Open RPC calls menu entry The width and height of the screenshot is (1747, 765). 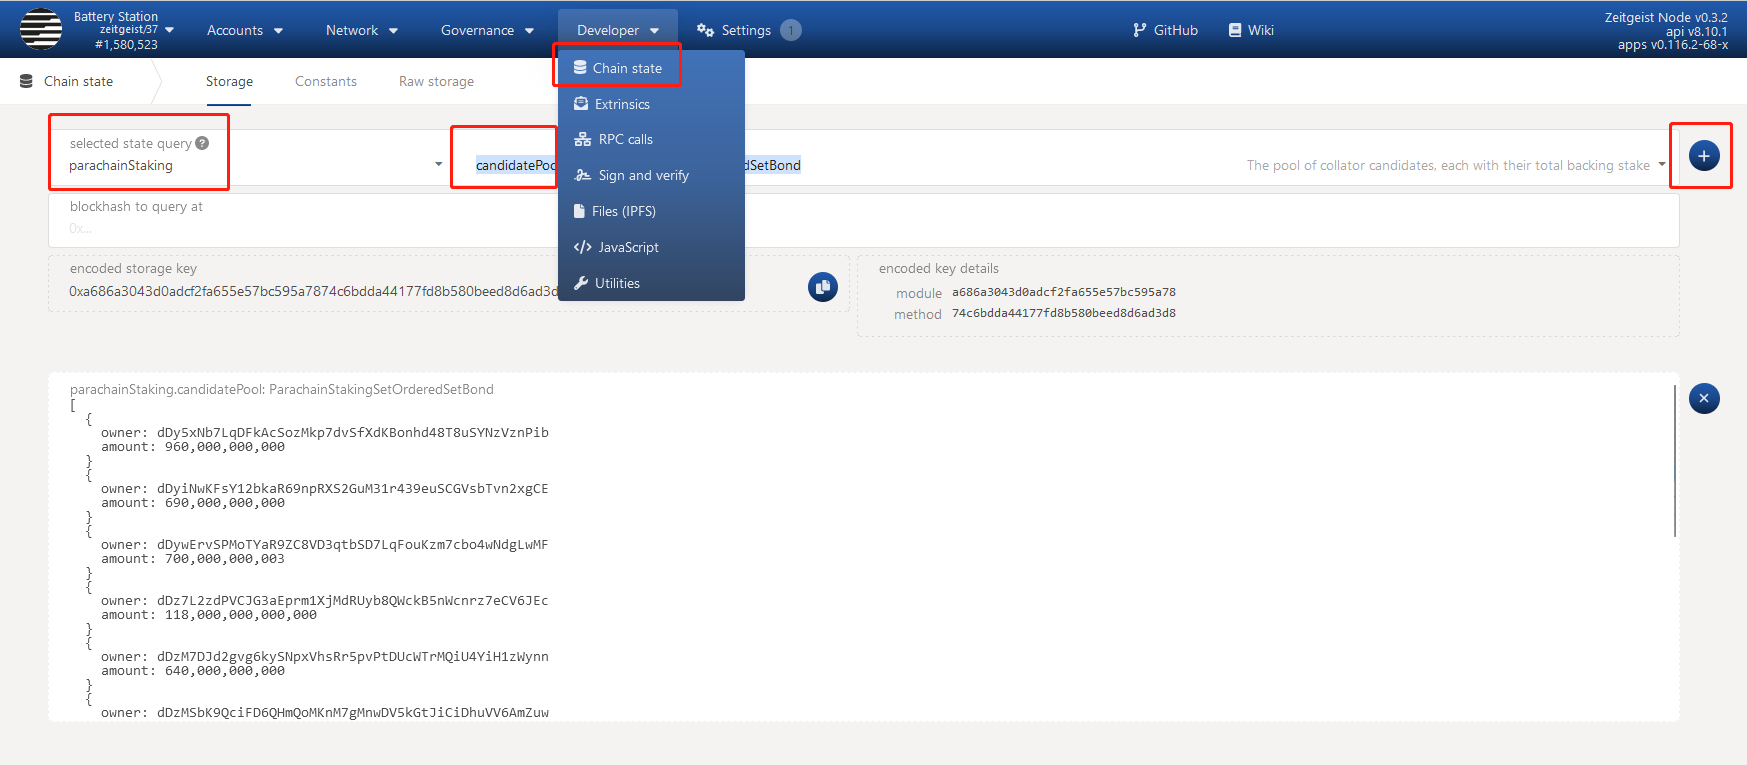click(x=625, y=140)
